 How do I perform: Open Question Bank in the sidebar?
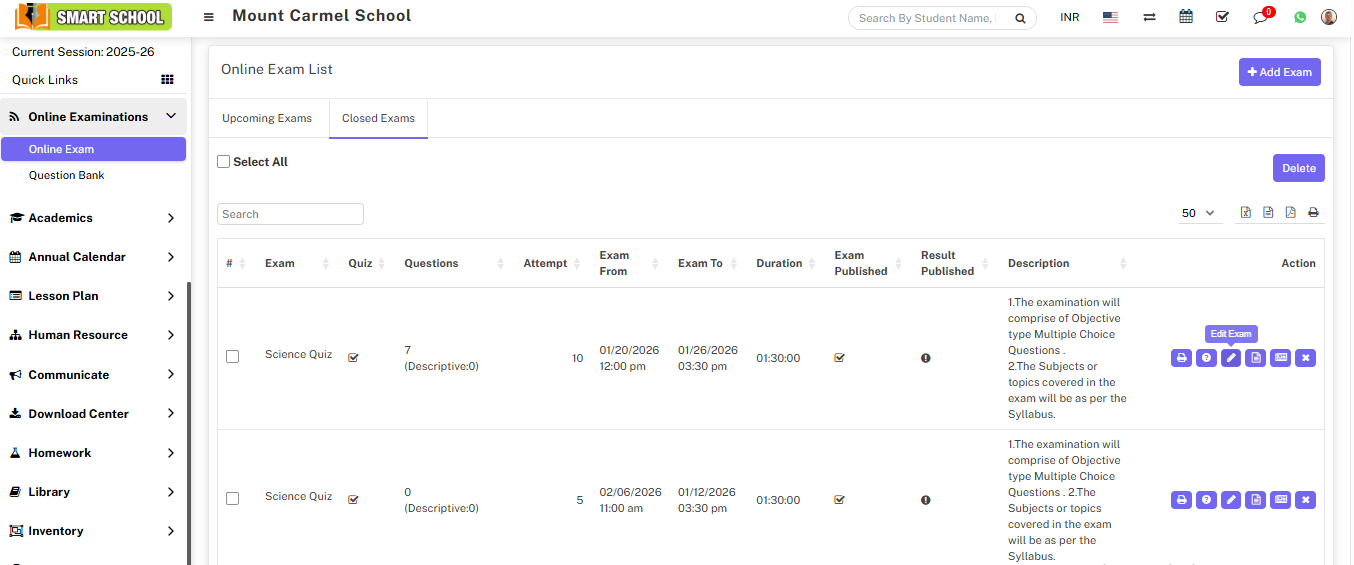[x=67, y=175]
